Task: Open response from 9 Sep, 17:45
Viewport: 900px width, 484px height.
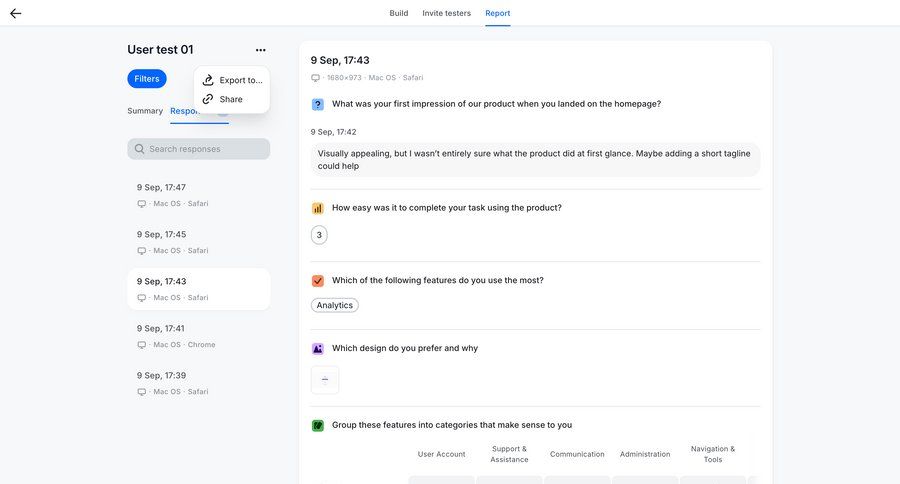Action: pyautogui.click(x=198, y=242)
